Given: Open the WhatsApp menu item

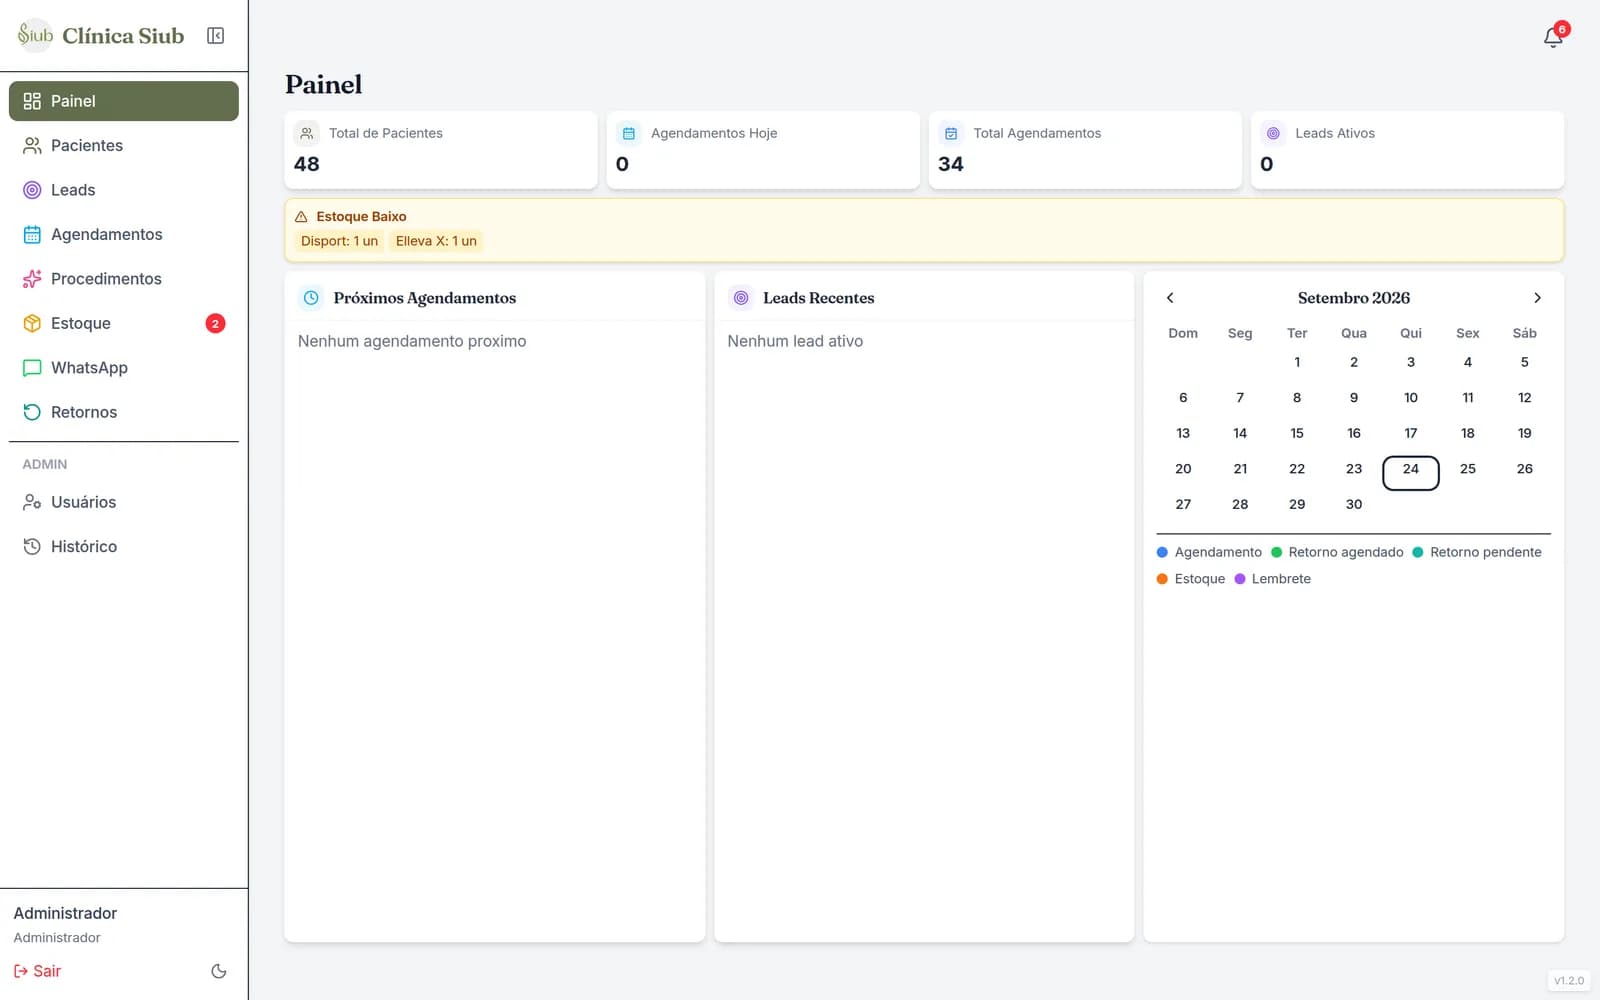Looking at the screenshot, I should point(124,368).
